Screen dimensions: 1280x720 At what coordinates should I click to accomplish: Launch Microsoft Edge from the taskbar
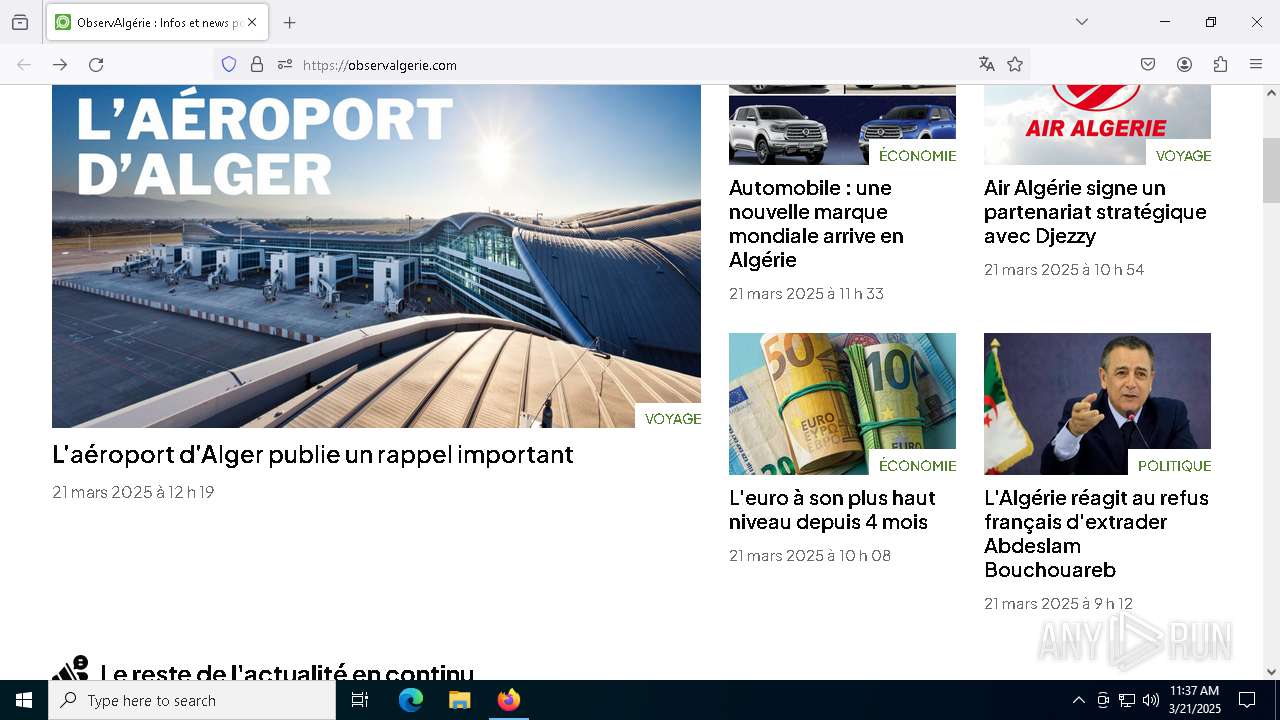pyautogui.click(x=411, y=700)
